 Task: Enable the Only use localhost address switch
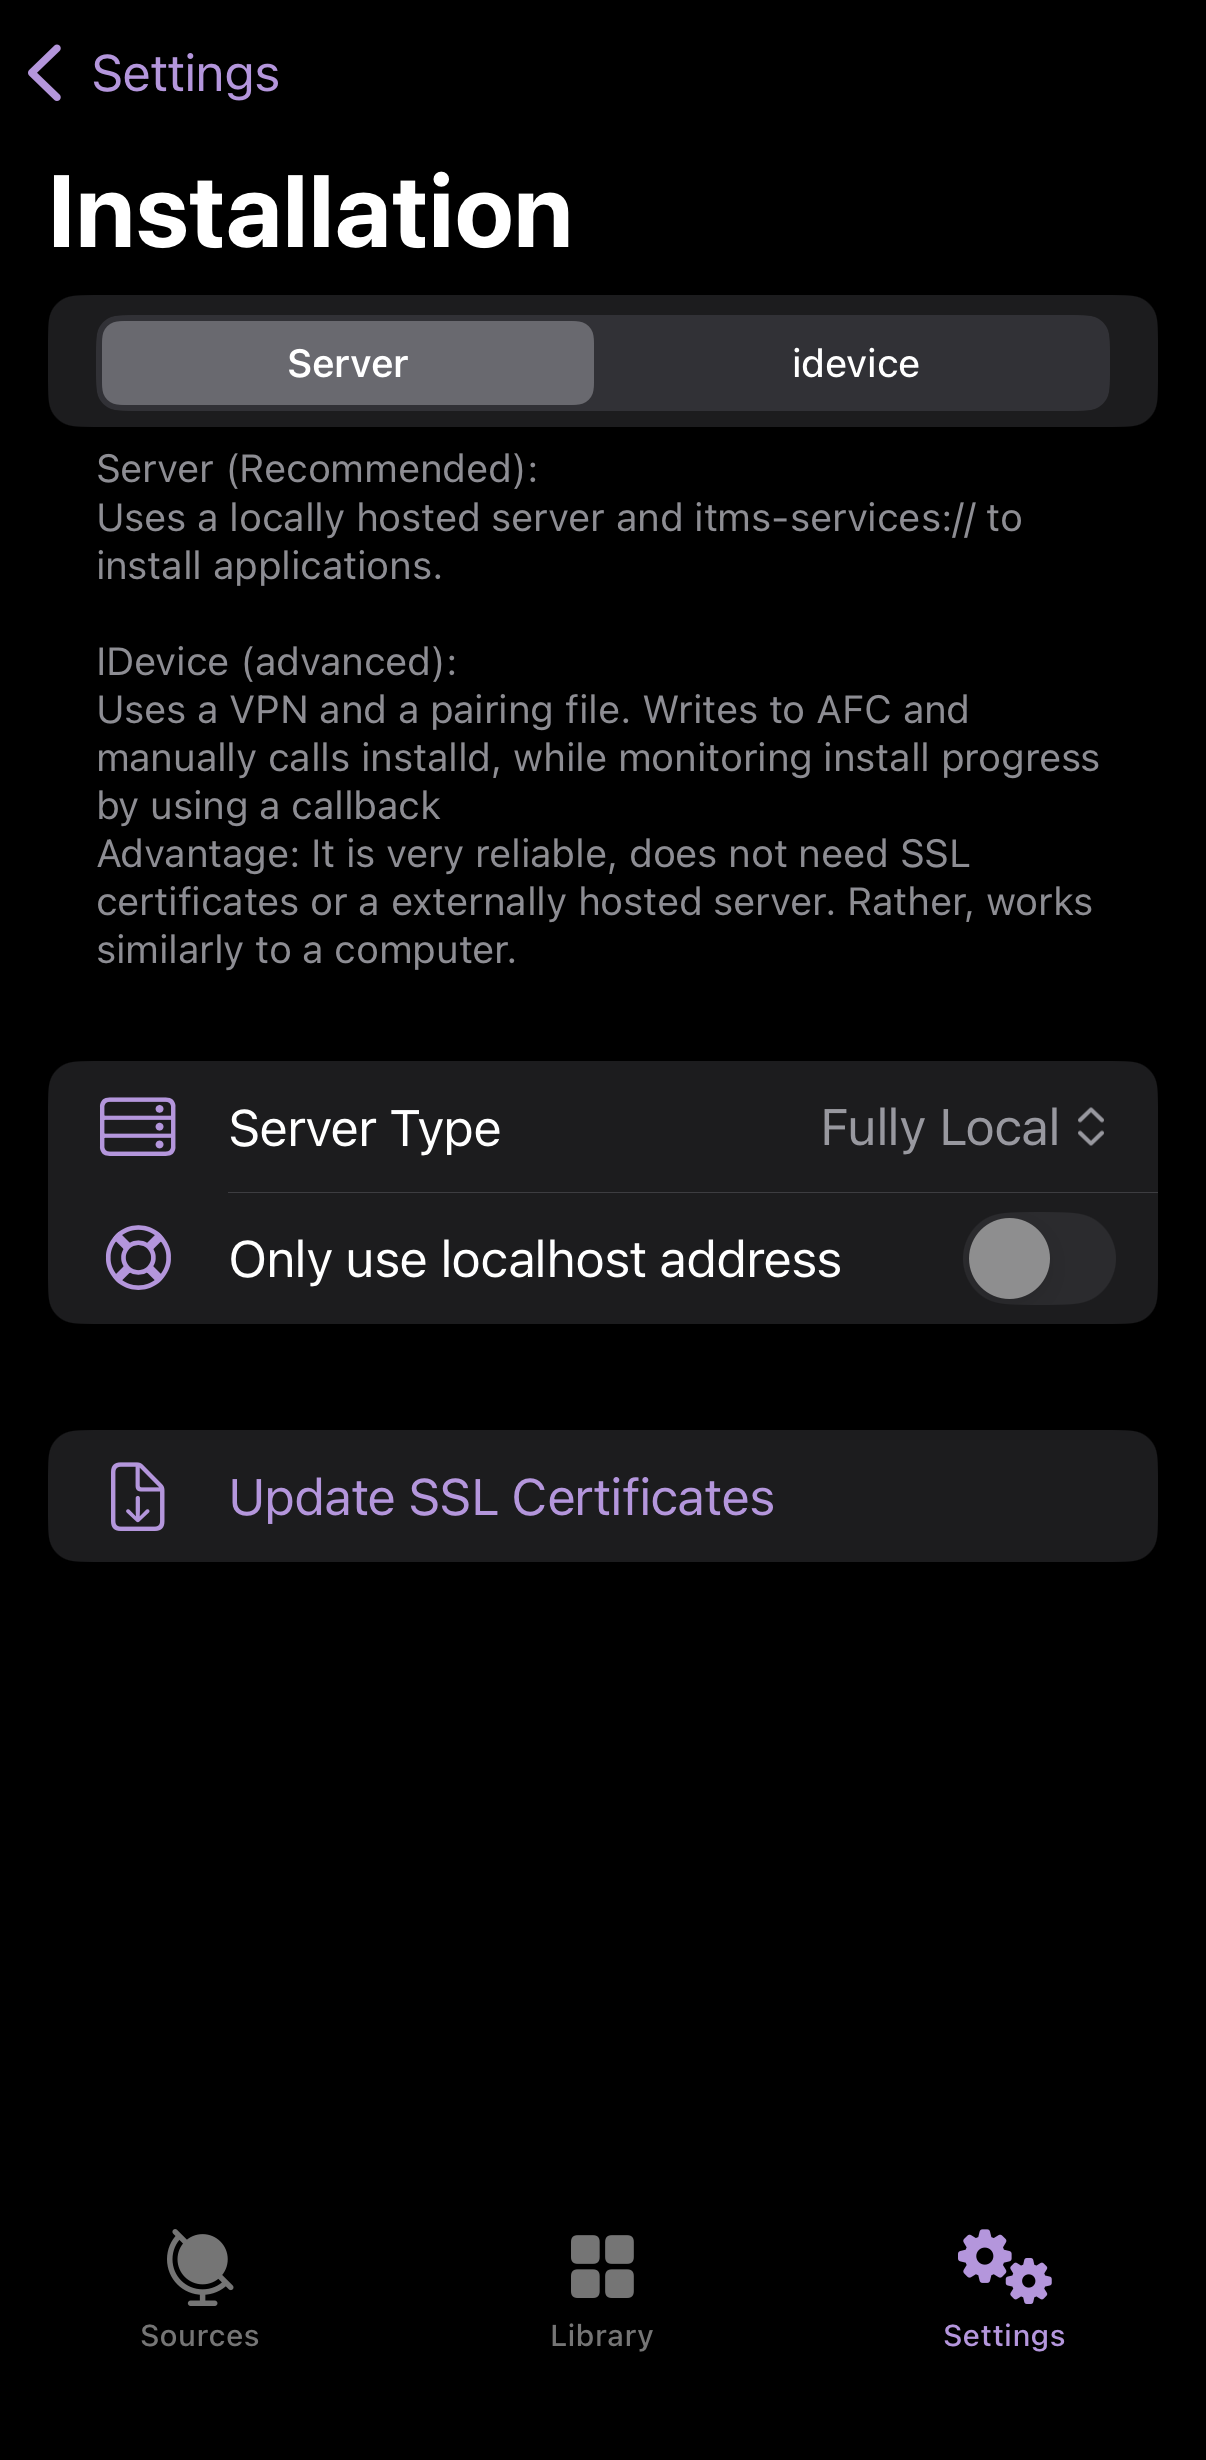click(x=1039, y=1258)
